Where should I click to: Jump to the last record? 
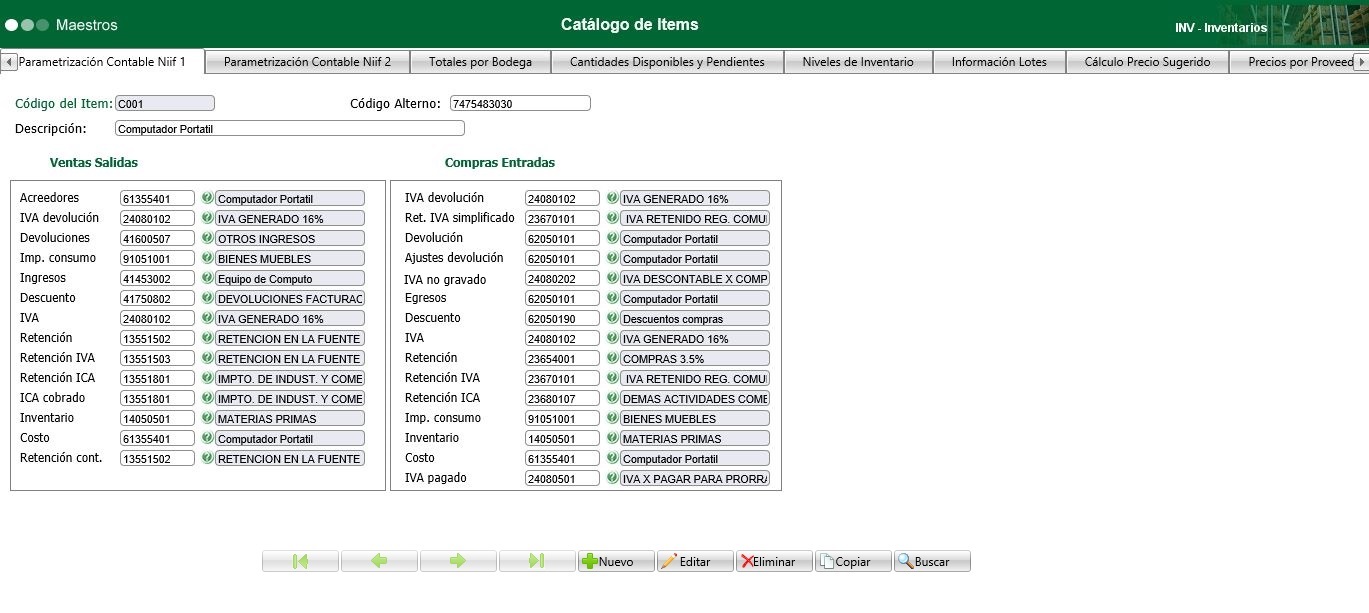coord(537,561)
